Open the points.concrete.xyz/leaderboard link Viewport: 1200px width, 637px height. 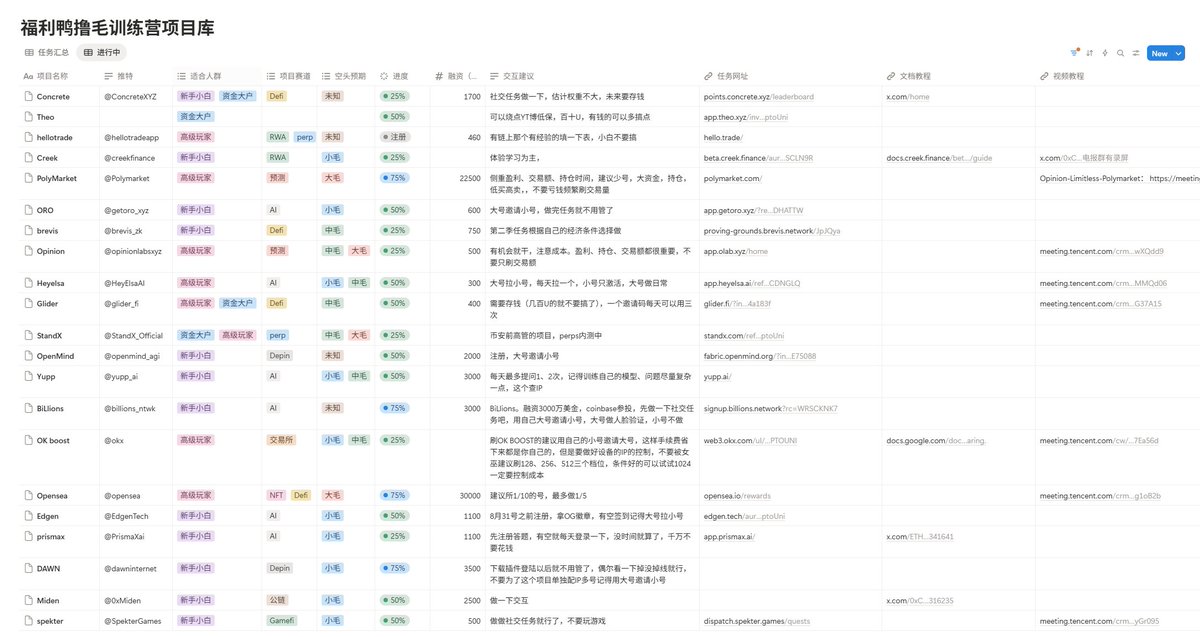pyautogui.click(x=759, y=97)
